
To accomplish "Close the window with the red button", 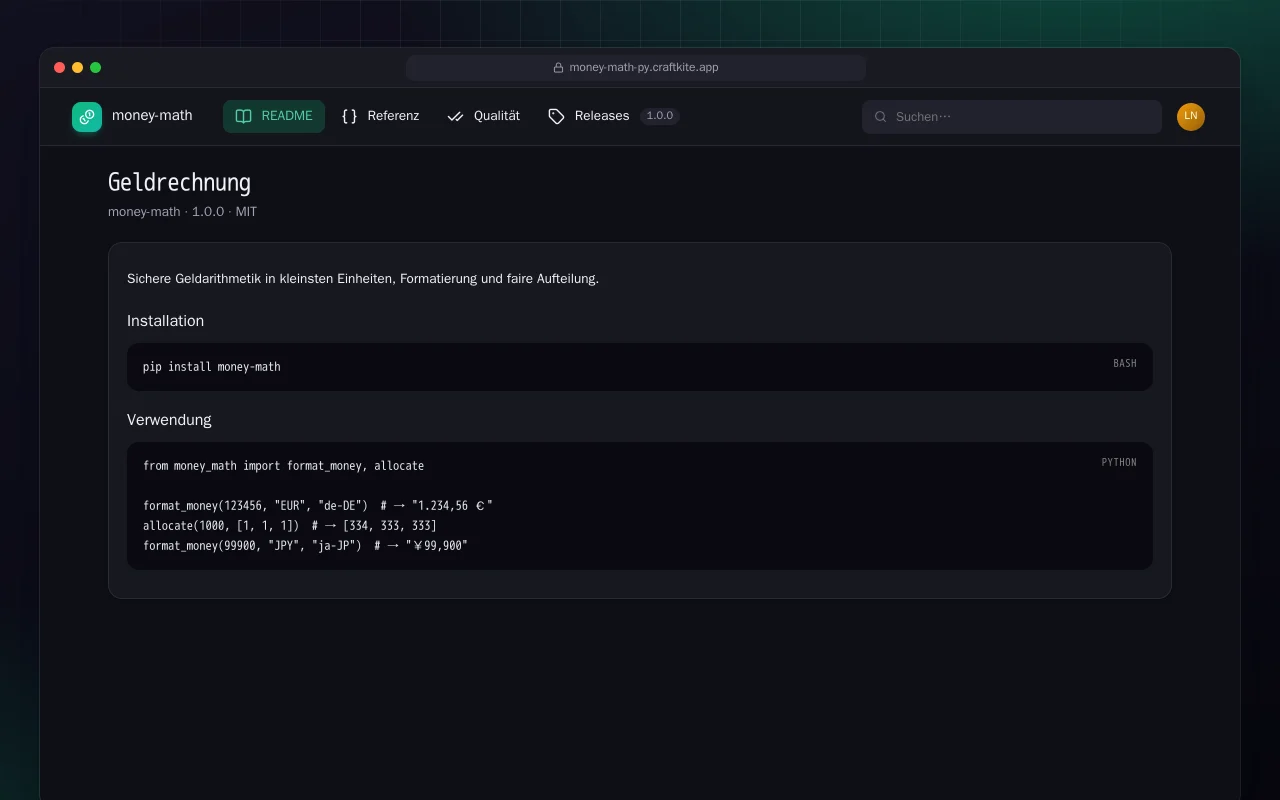I will [x=60, y=68].
